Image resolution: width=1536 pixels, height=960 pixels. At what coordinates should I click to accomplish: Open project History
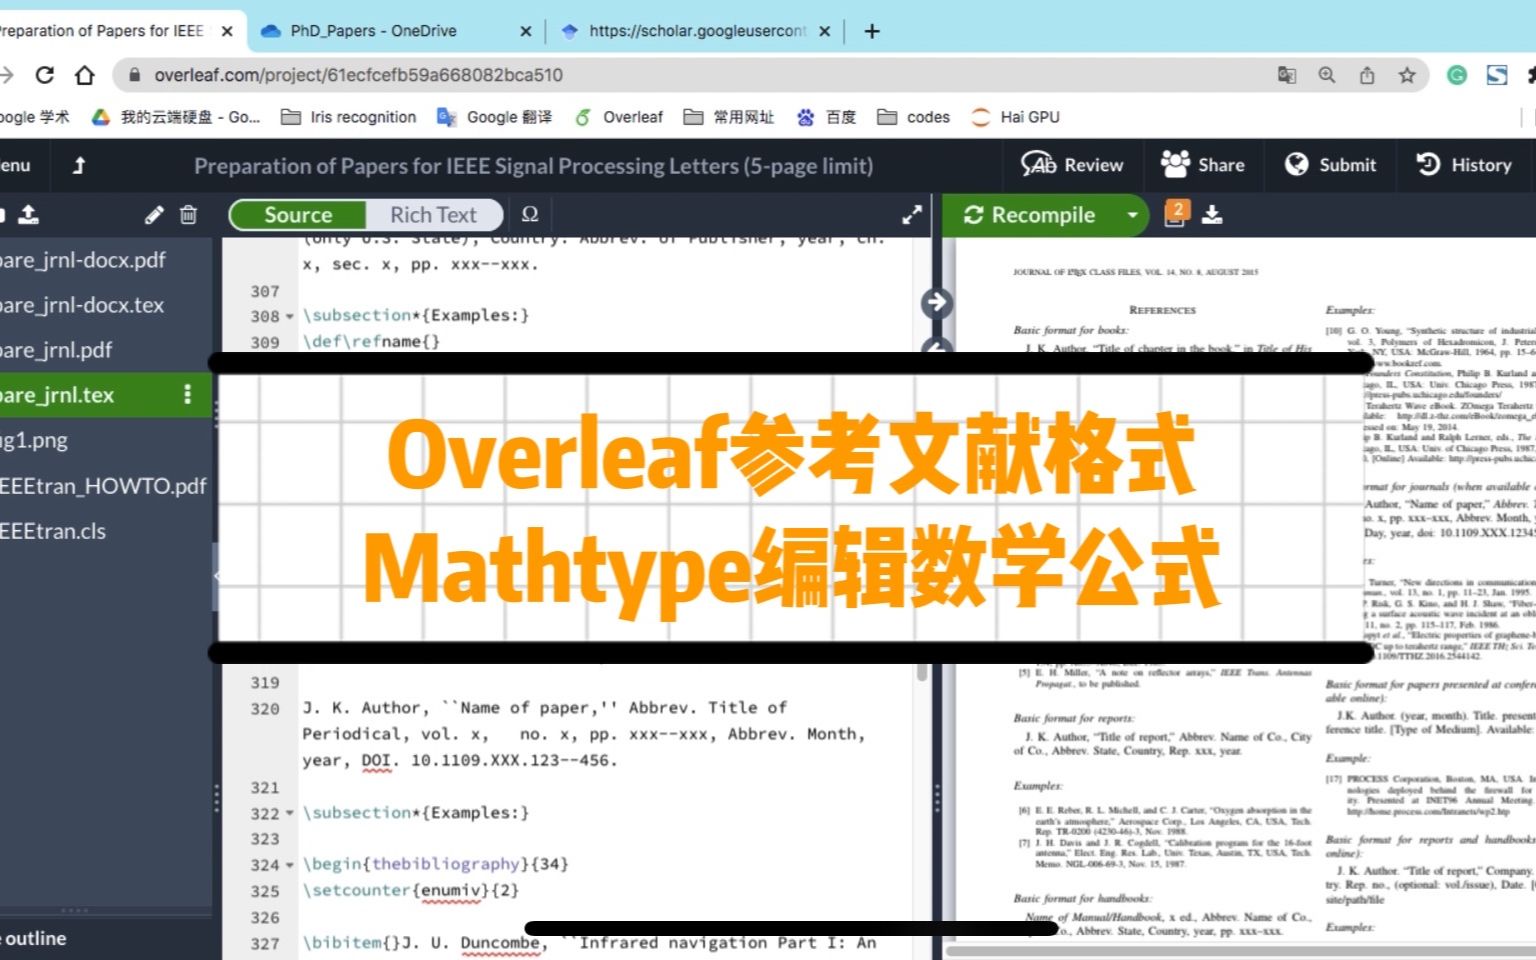click(x=1464, y=165)
